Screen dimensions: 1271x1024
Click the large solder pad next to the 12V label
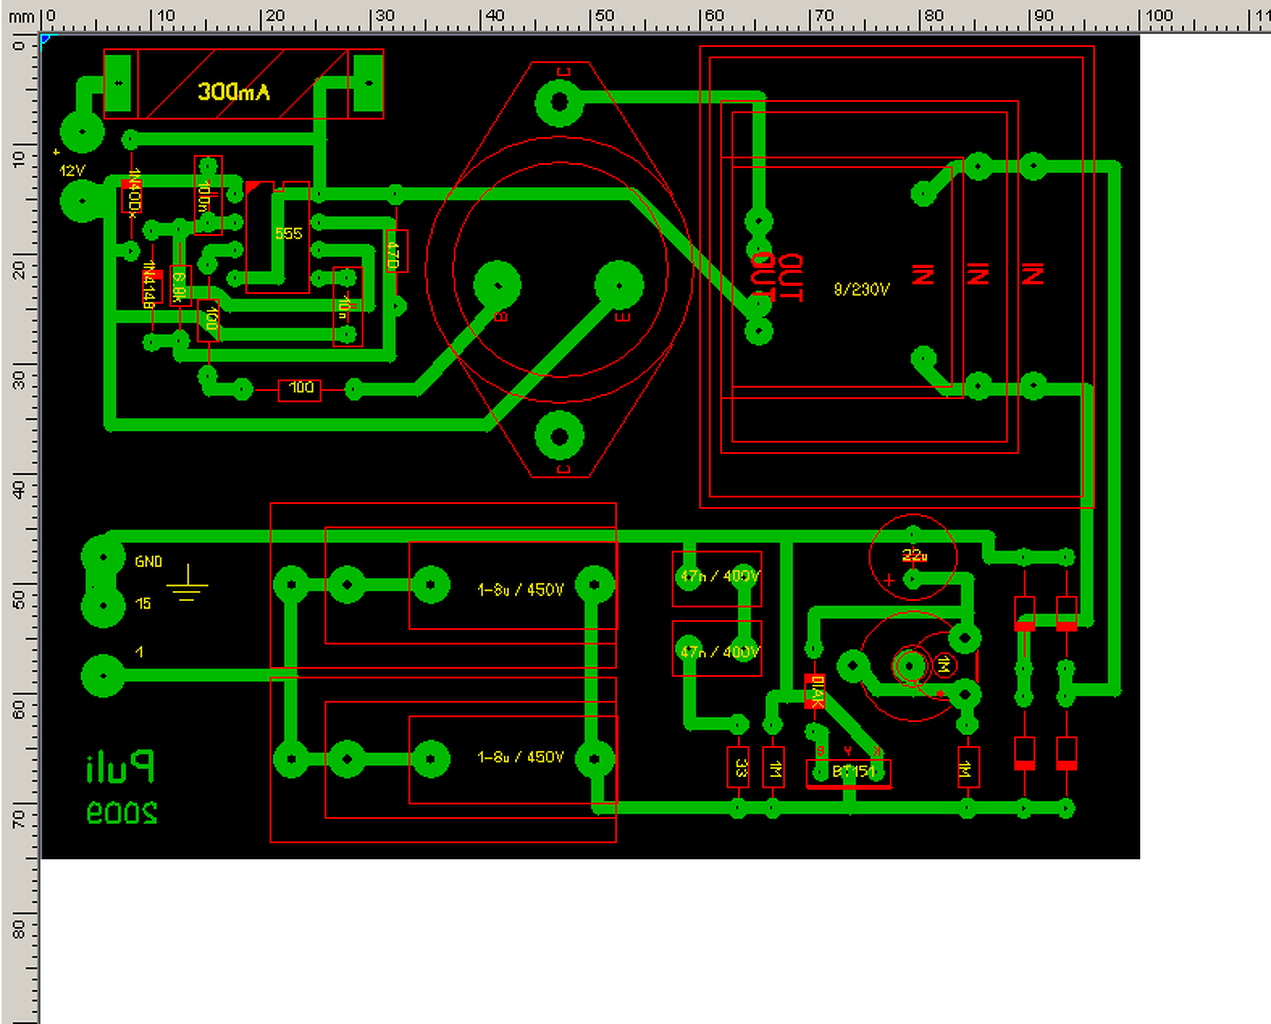point(82,202)
